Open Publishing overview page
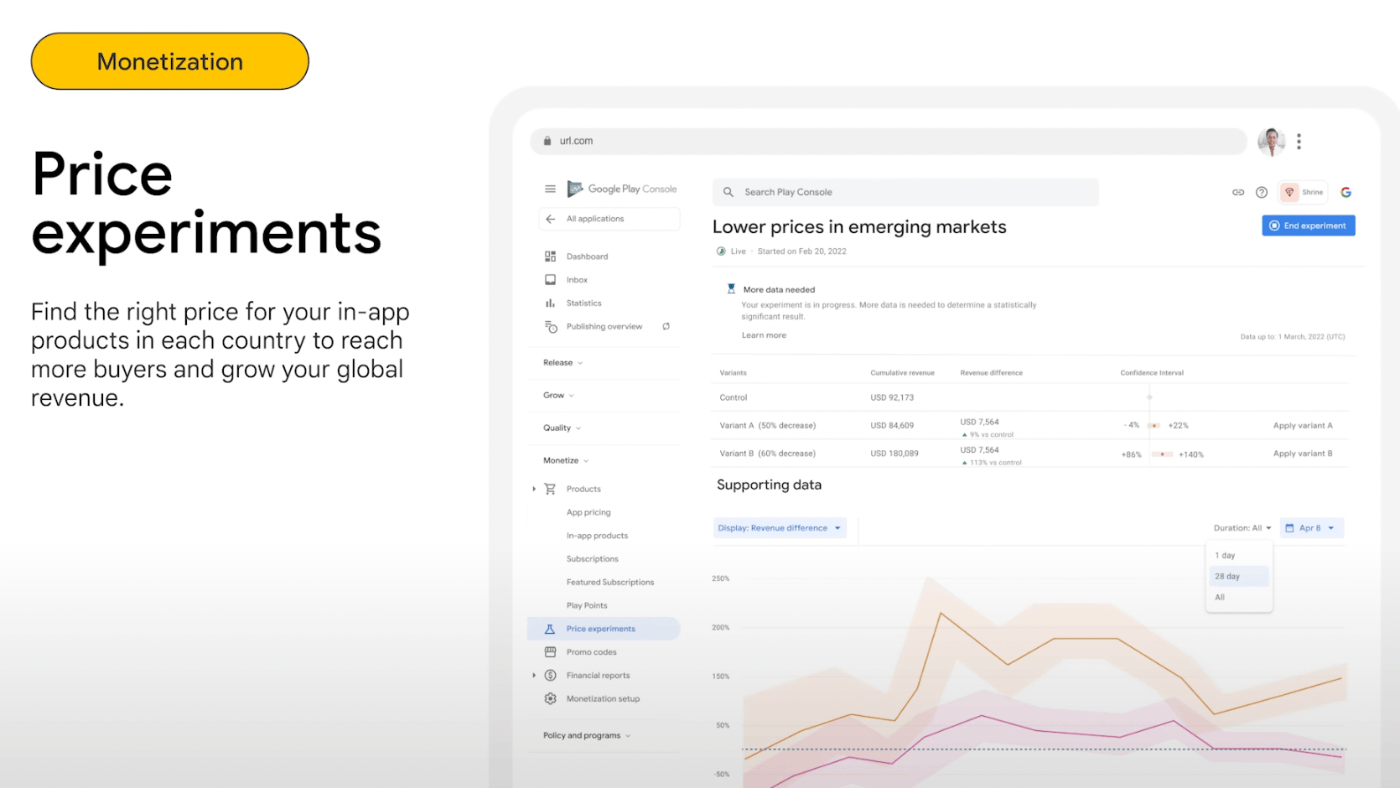This screenshot has width=1400, height=788. 604,327
